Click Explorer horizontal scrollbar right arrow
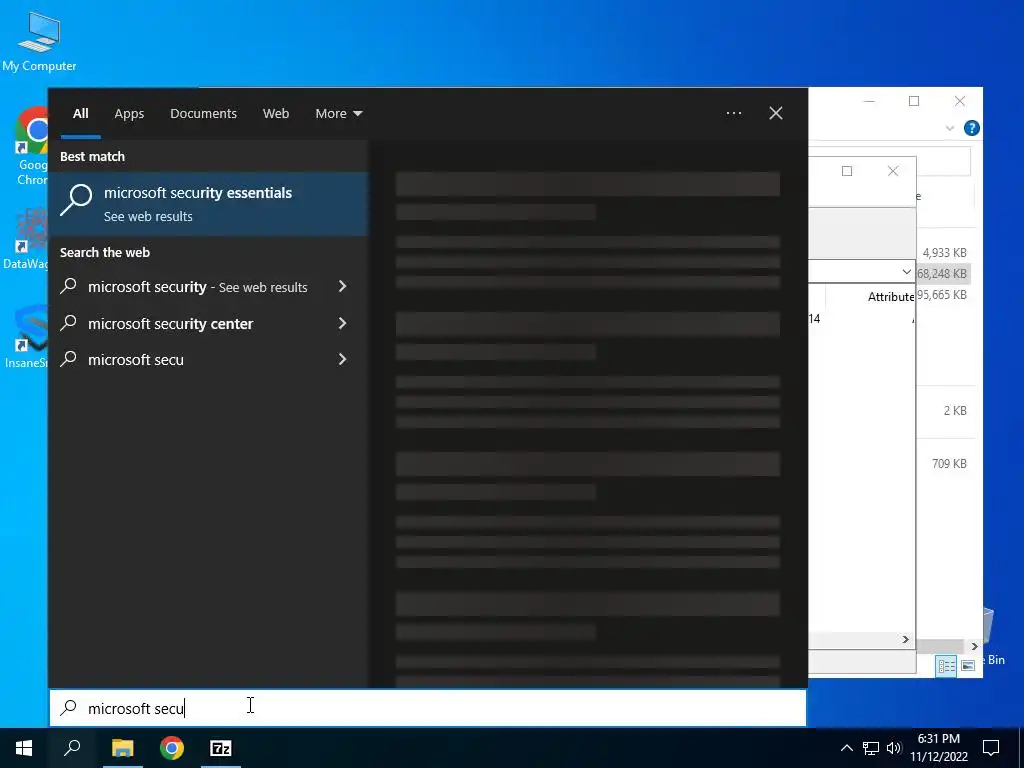The width and height of the screenshot is (1024, 768). [x=974, y=647]
